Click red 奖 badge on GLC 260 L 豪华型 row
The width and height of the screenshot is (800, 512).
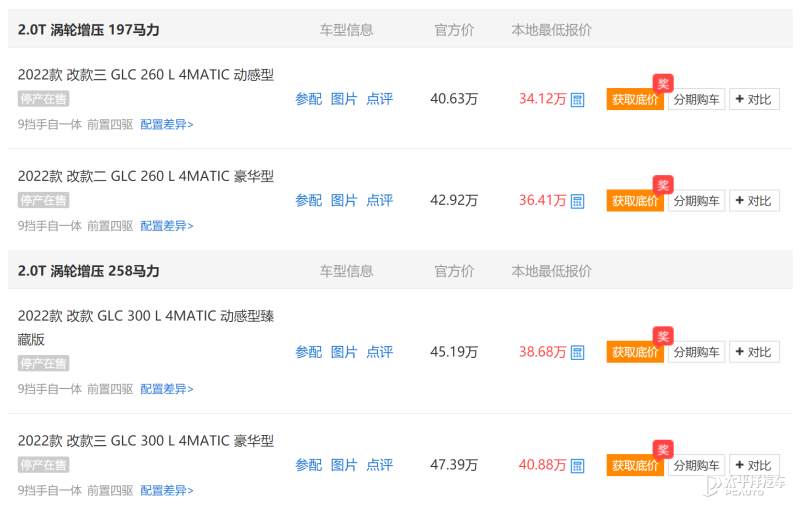pyautogui.click(x=663, y=185)
